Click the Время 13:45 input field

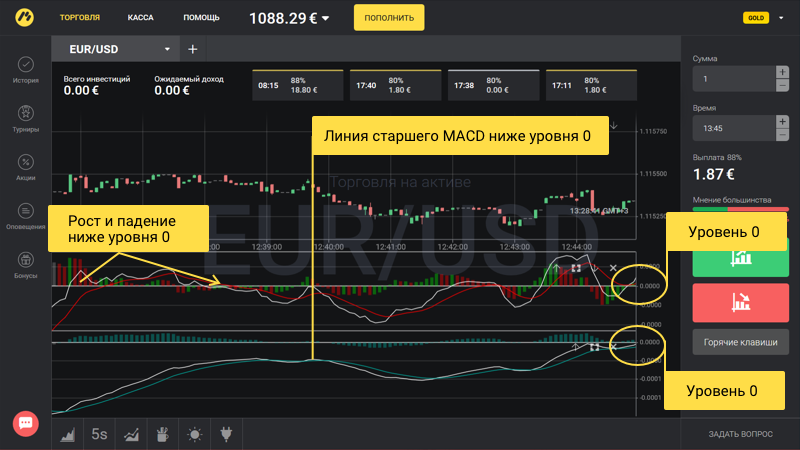coord(734,128)
